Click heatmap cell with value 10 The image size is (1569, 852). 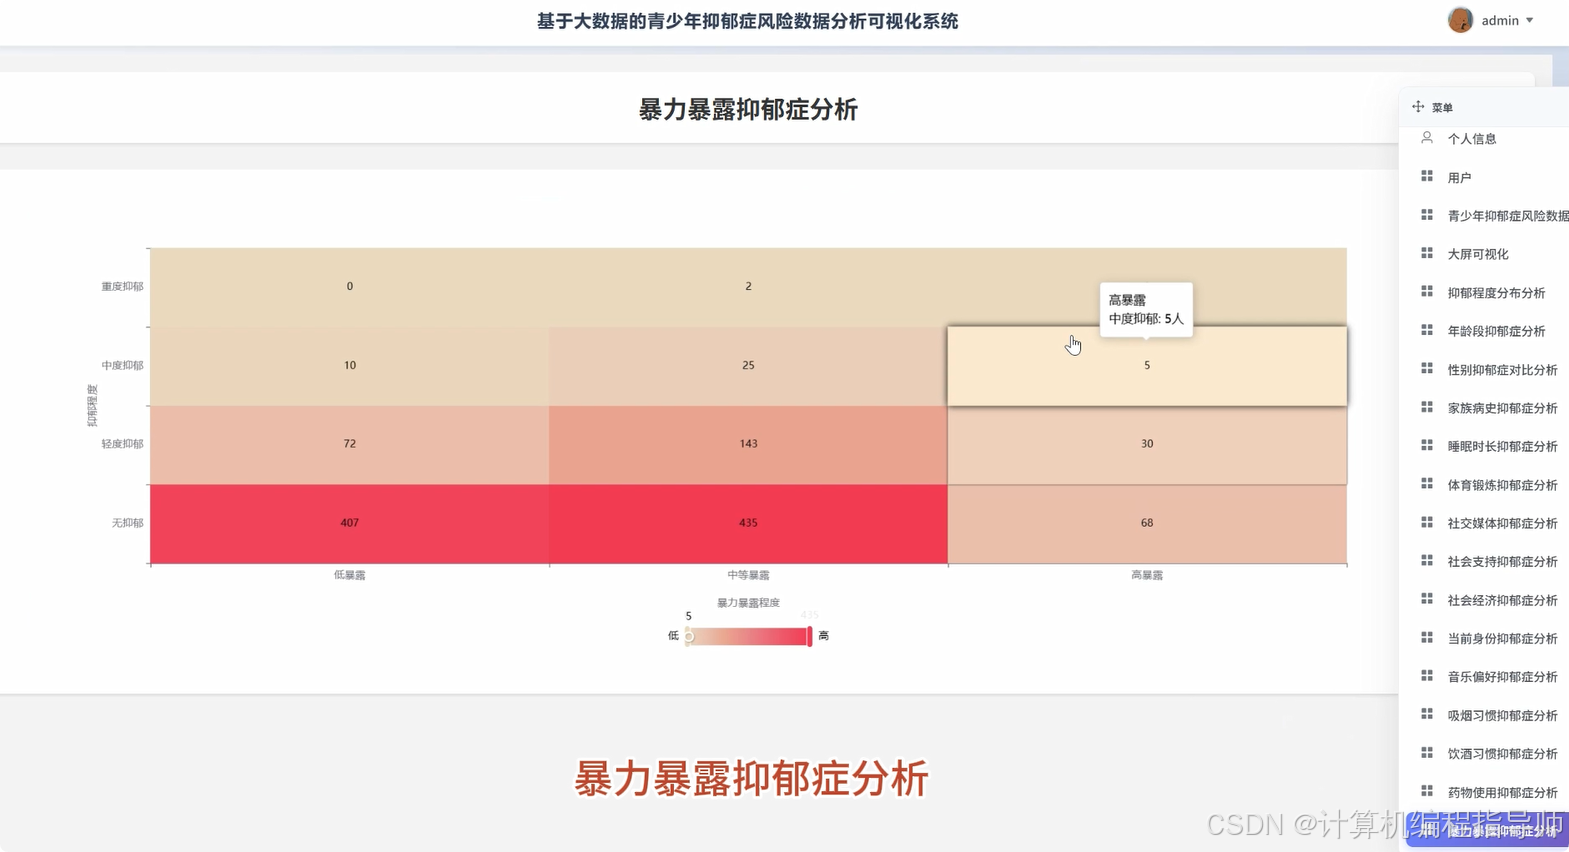[x=350, y=366]
